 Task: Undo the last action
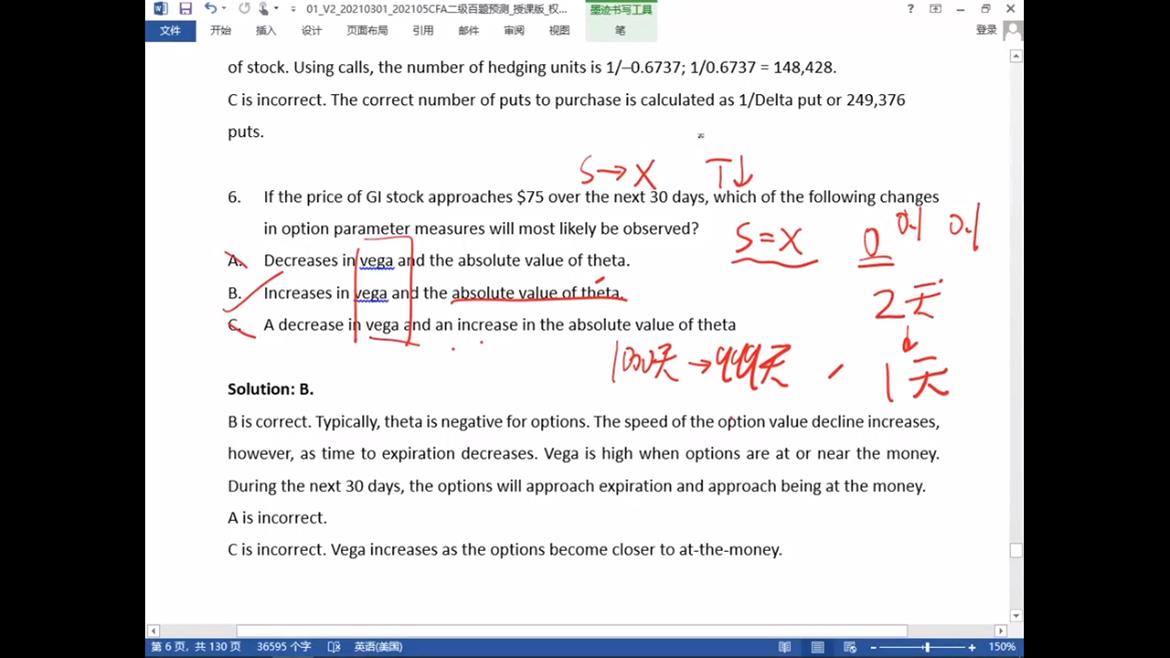(x=210, y=8)
